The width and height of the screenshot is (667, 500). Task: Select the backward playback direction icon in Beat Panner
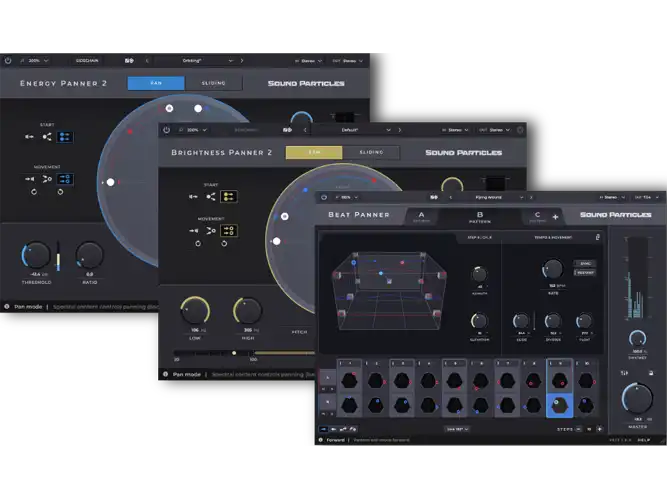pos(334,429)
